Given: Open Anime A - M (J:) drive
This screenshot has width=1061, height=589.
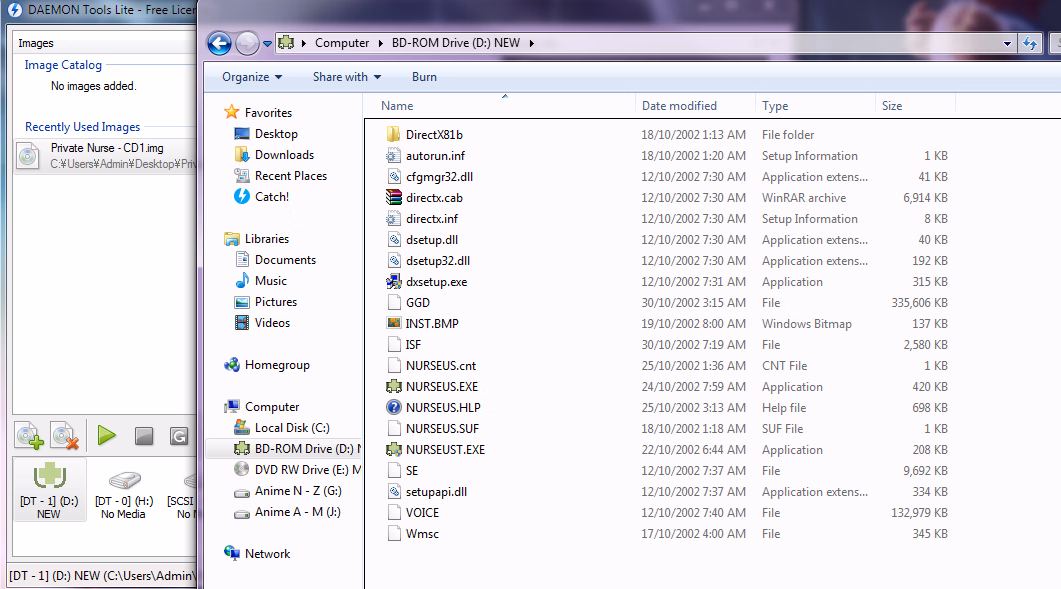Looking at the screenshot, I should pyautogui.click(x=297, y=511).
